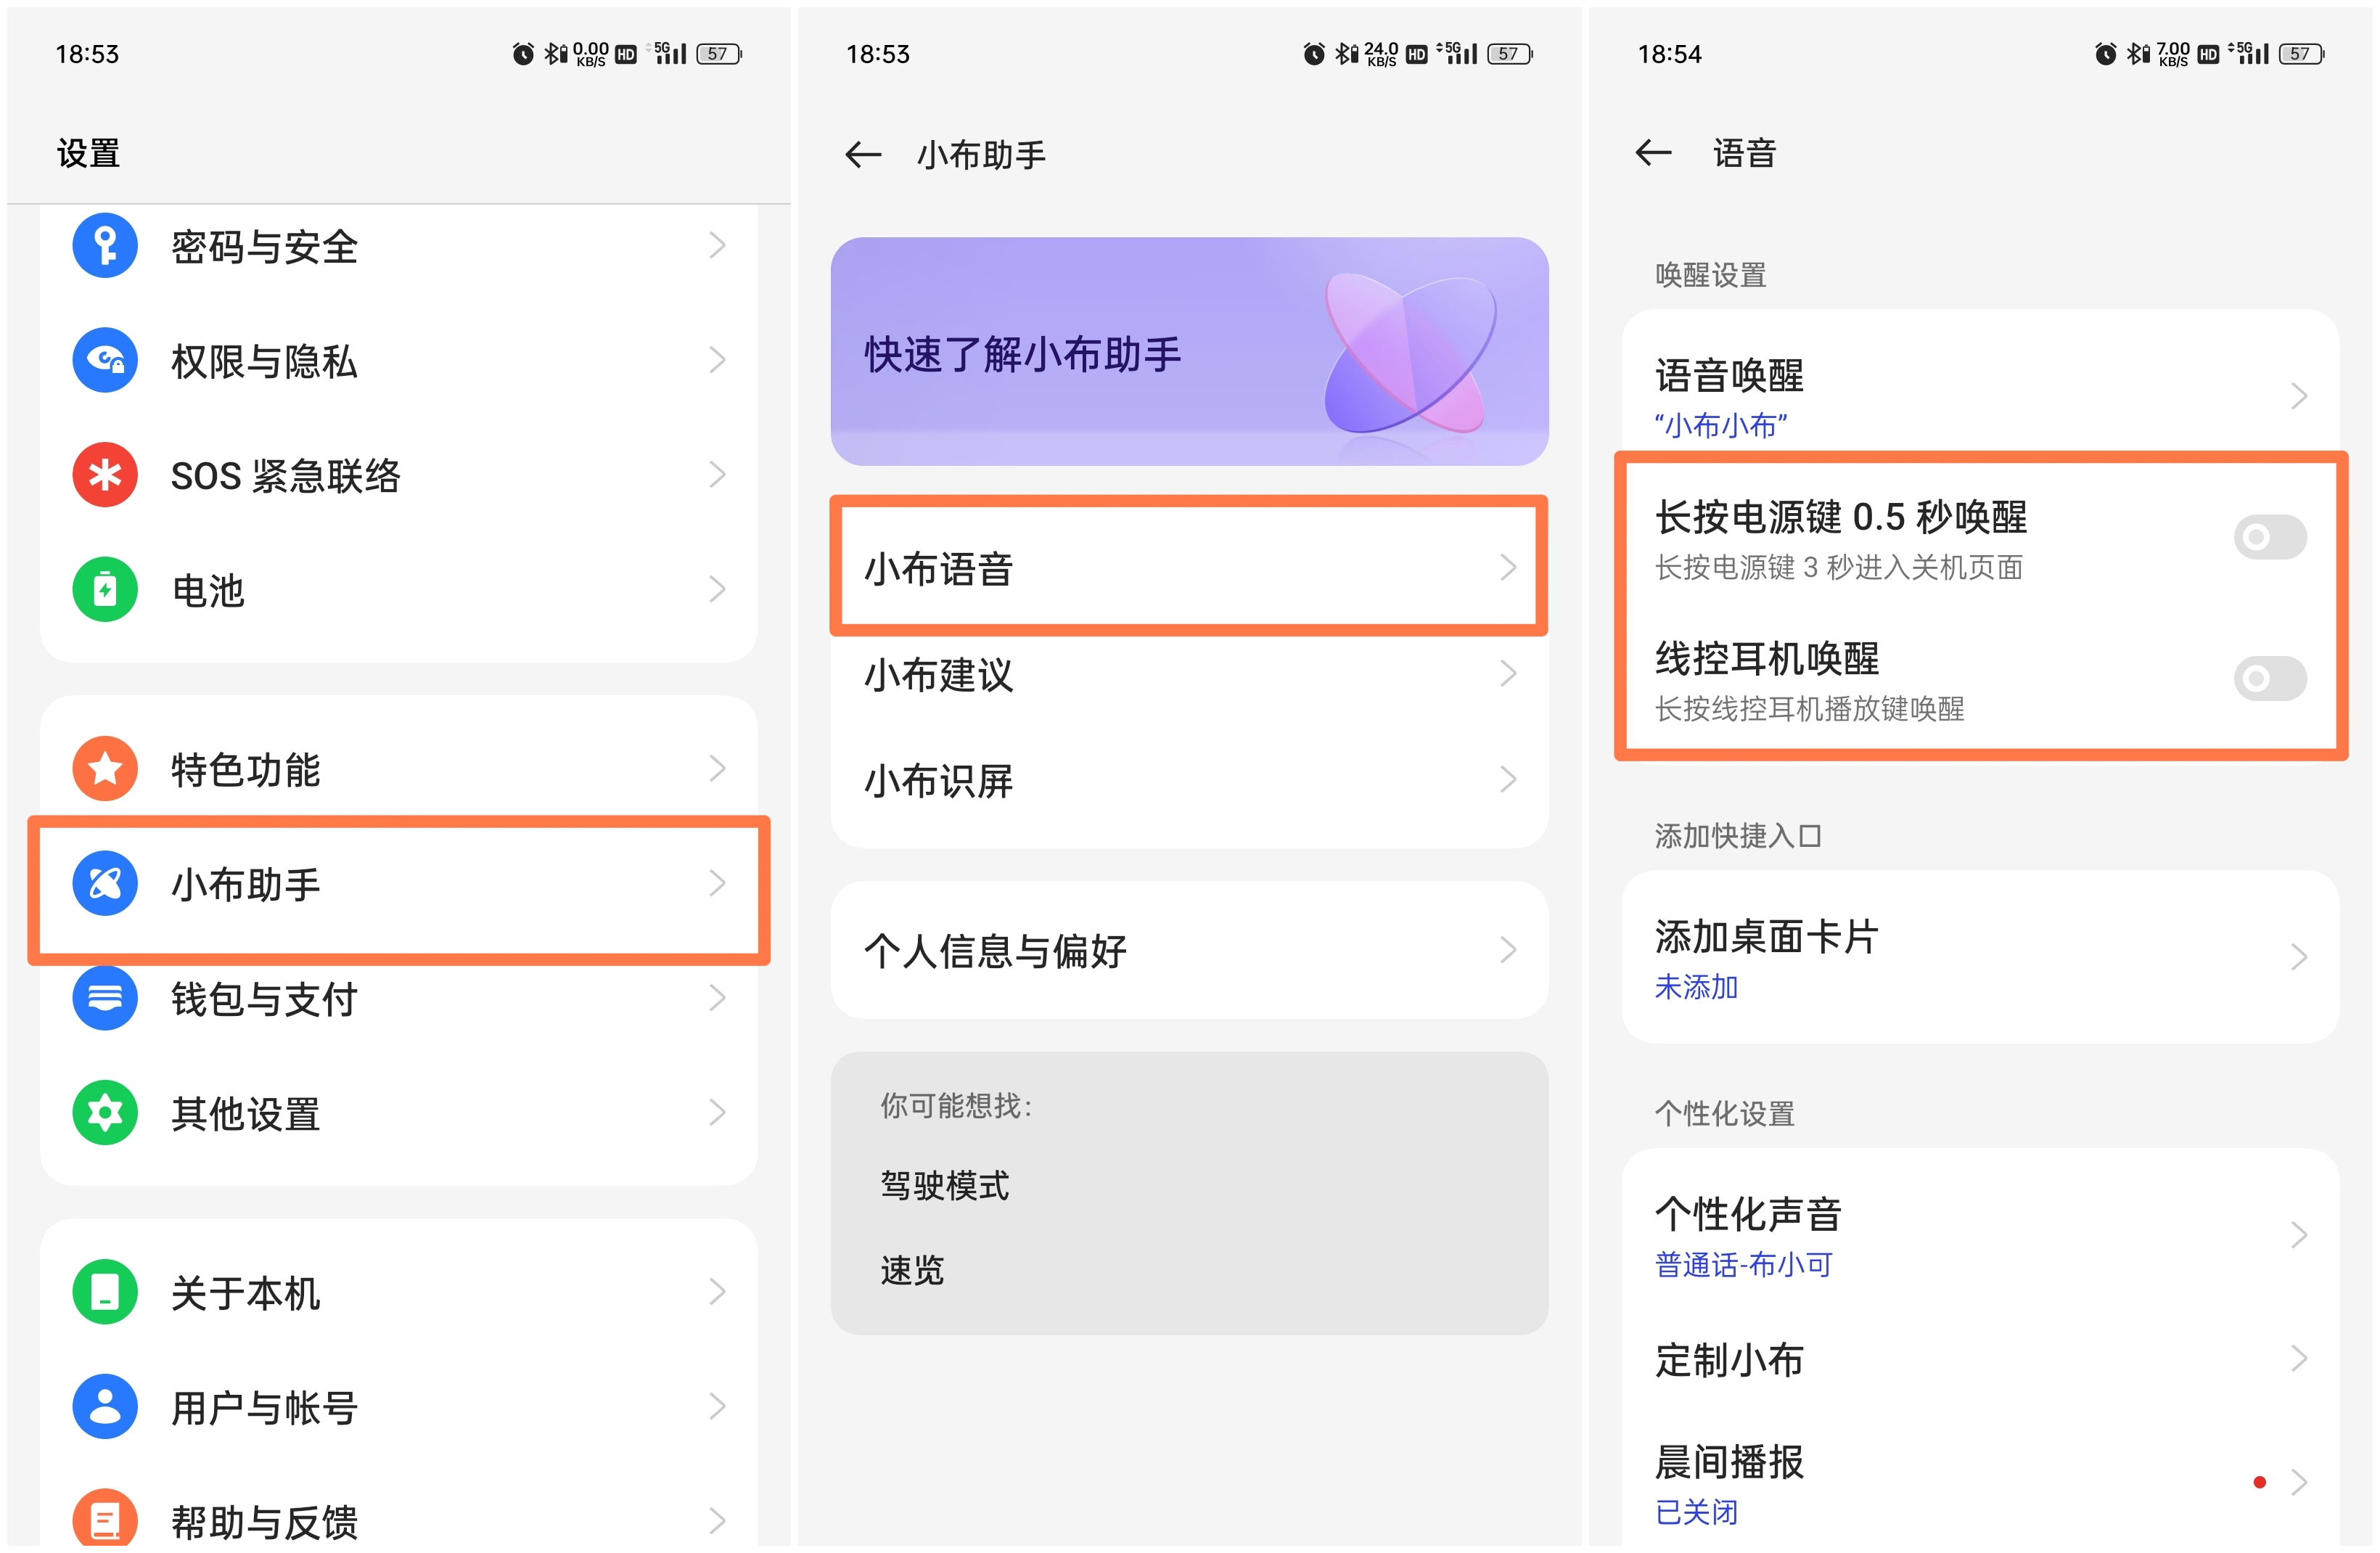
Task: Expand 小布建议 with the arrow
Action: 1508,674
